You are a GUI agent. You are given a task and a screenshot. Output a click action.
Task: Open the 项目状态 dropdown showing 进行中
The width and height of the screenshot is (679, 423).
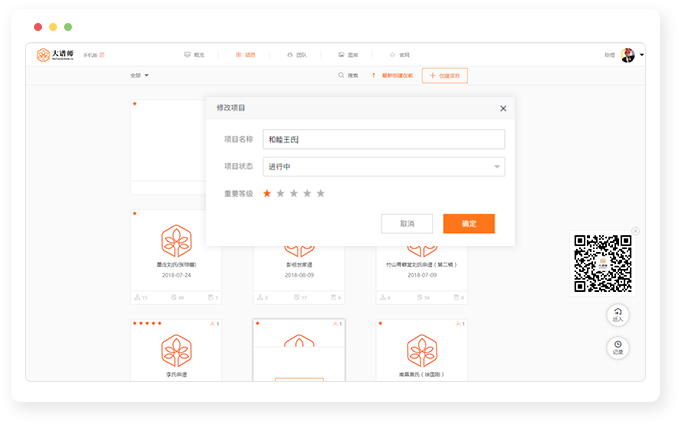point(383,167)
